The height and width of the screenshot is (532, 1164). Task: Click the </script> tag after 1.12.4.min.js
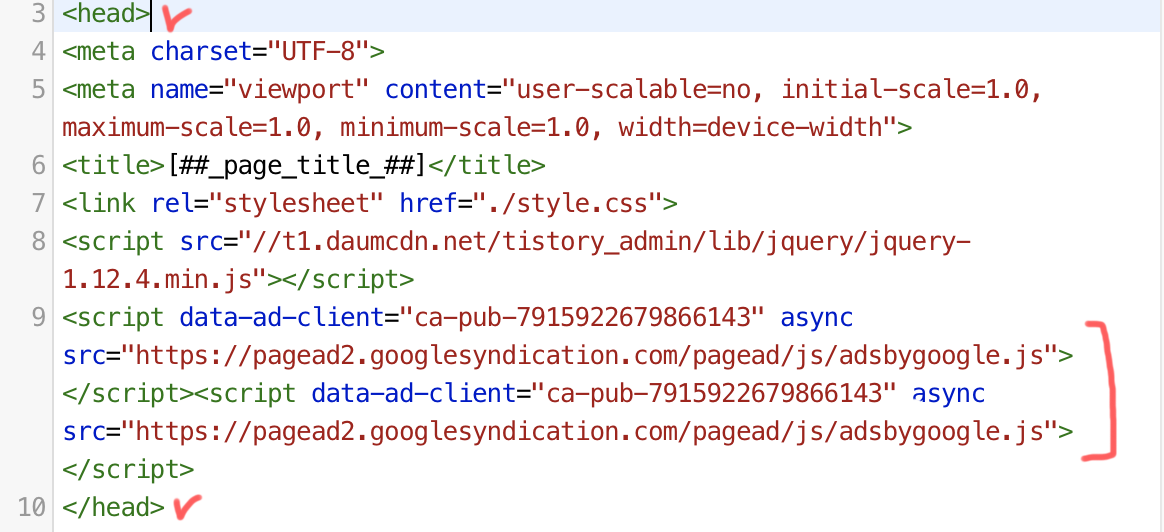[347, 280]
